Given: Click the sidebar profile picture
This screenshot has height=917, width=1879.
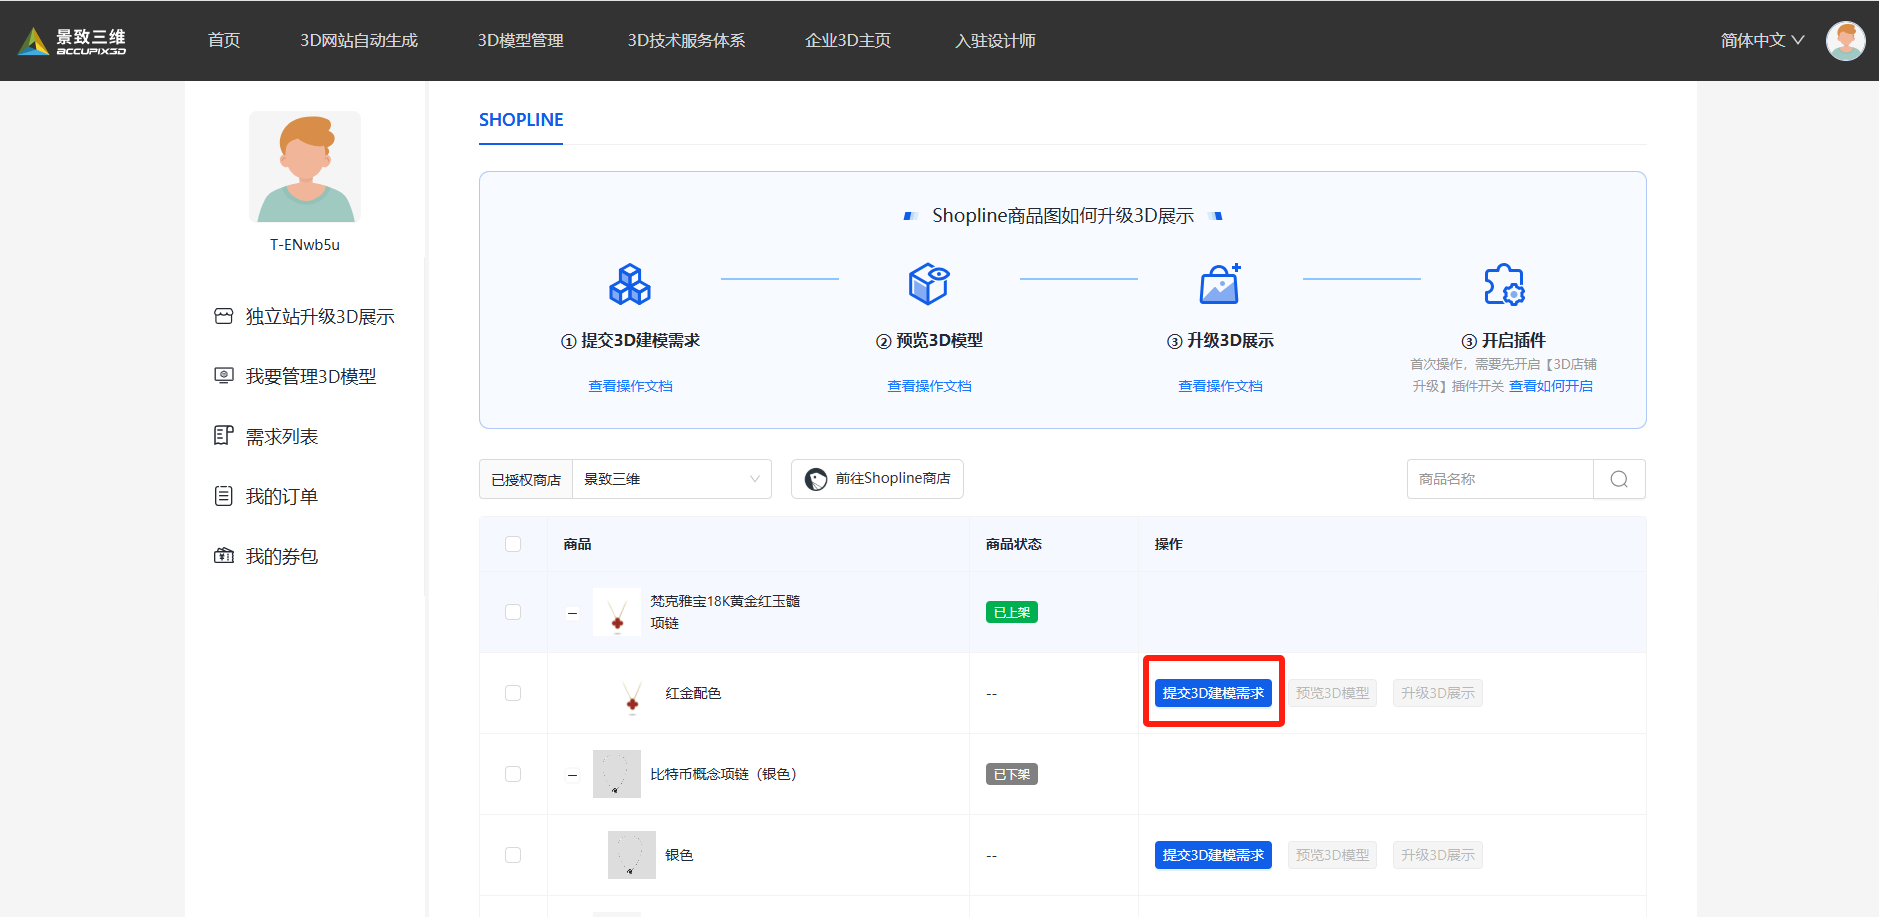Looking at the screenshot, I should pos(305,167).
